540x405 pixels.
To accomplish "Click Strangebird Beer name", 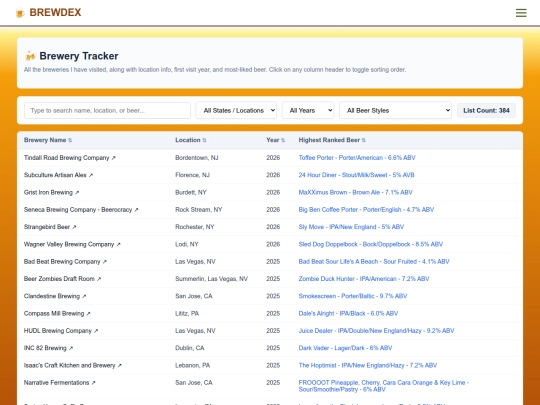I will click(47, 227).
